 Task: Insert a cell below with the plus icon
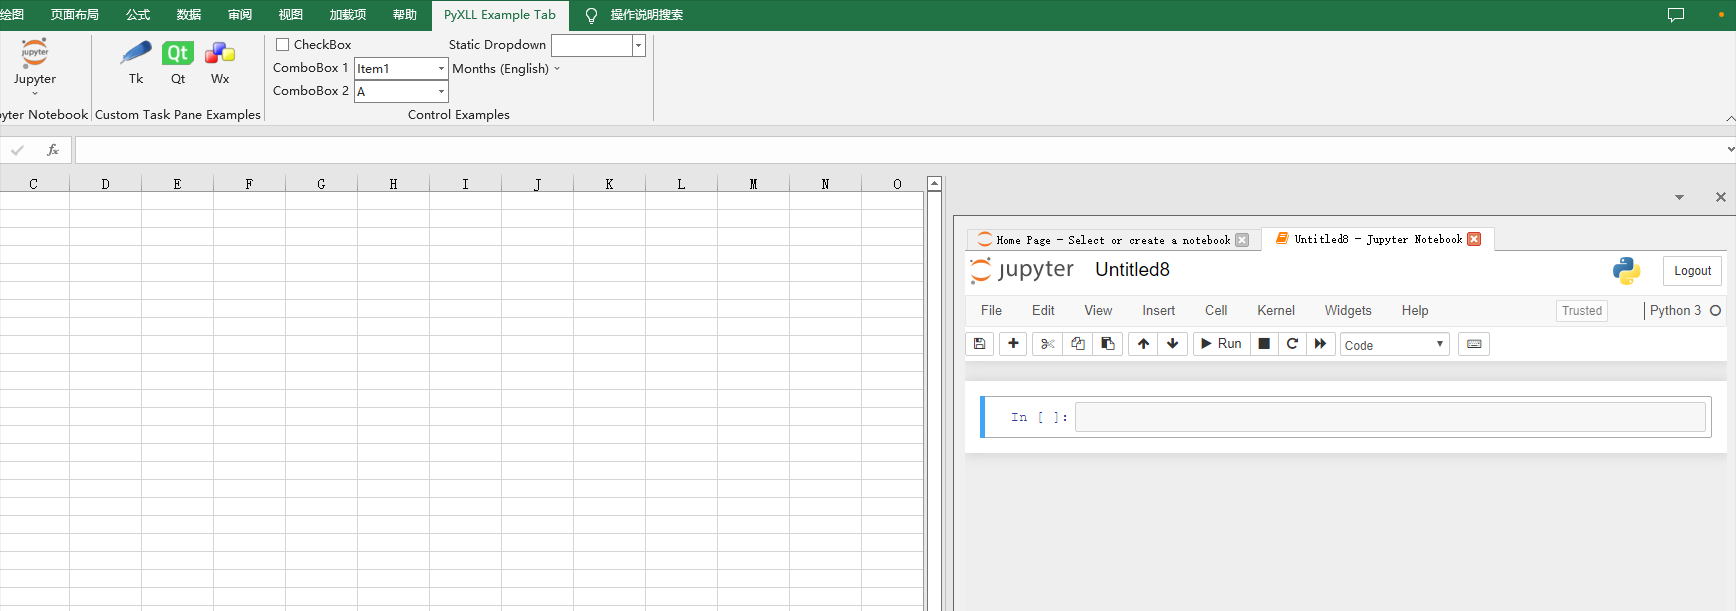tap(1013, 344)
